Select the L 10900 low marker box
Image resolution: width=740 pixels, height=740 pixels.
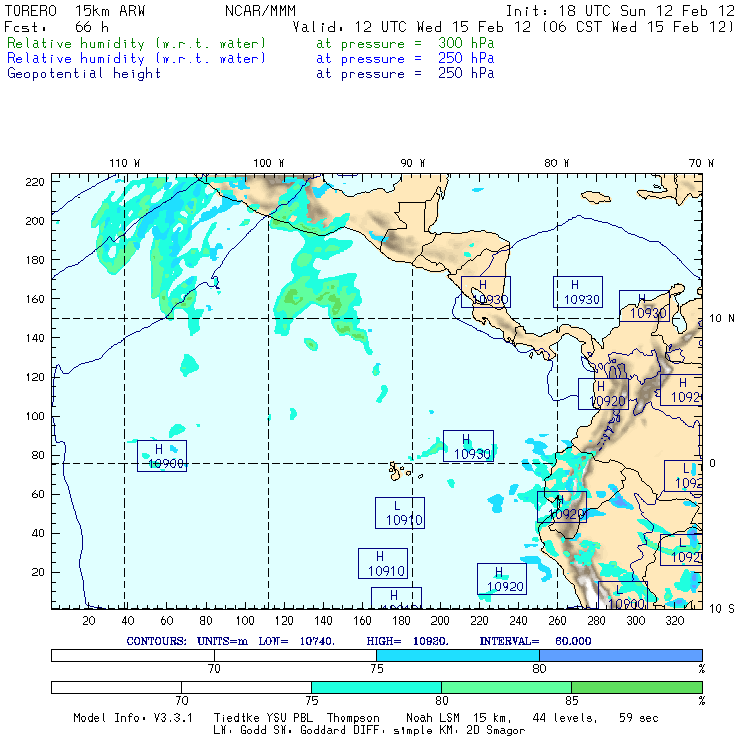point(622,595)
